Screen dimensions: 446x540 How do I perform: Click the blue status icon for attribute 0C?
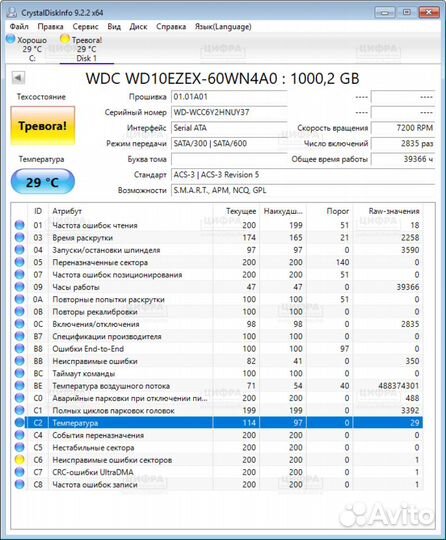[20, 324]
